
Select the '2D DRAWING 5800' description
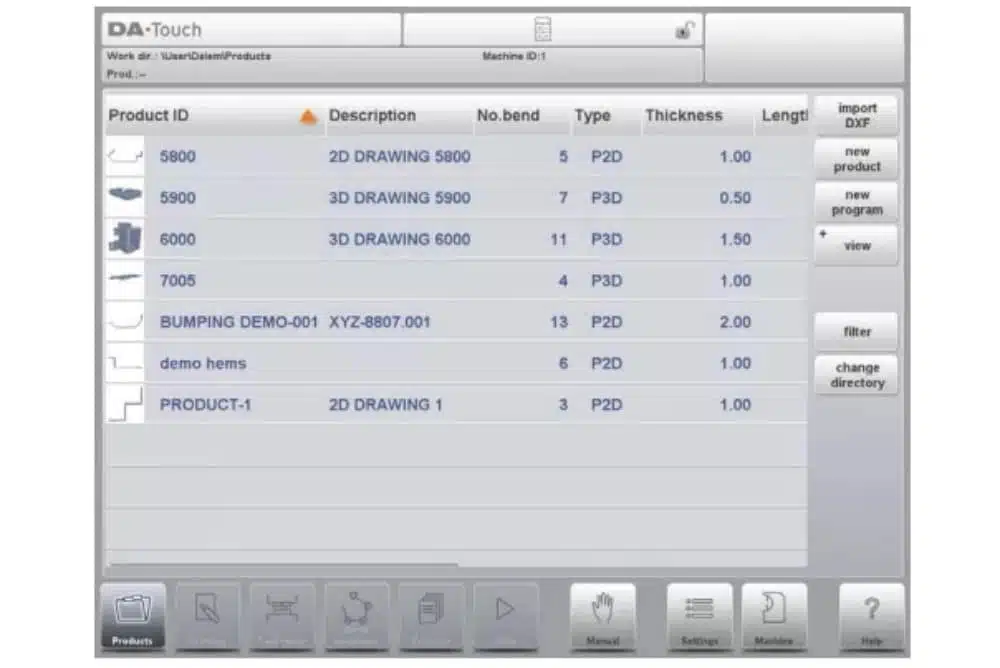click(399, 156)
